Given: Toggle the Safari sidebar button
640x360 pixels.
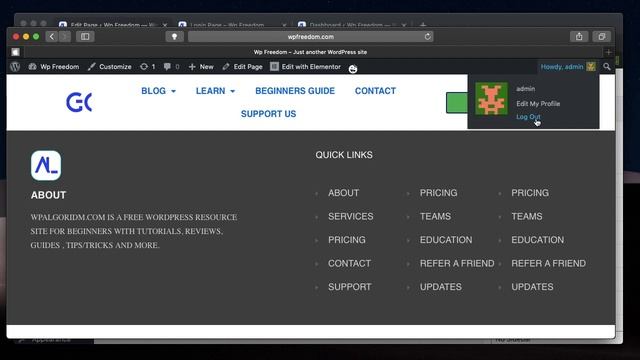Looking at the screenshot, I should click(x=85, y=37).
